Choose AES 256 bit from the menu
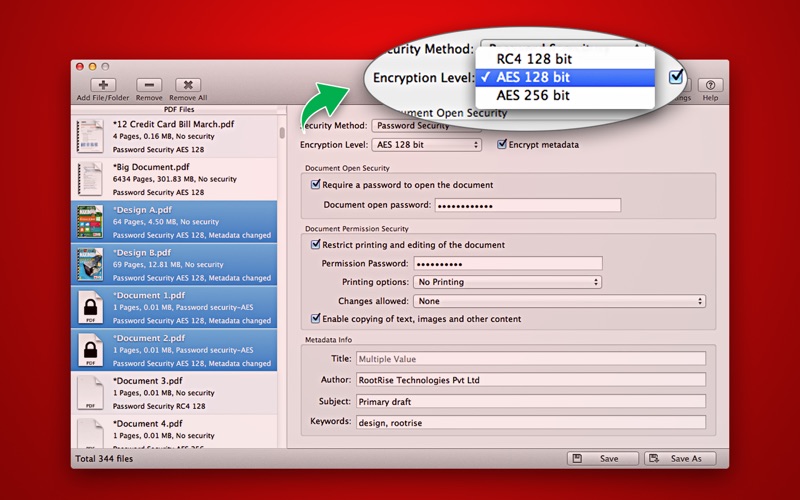800x500 pixels. (533, 96)
